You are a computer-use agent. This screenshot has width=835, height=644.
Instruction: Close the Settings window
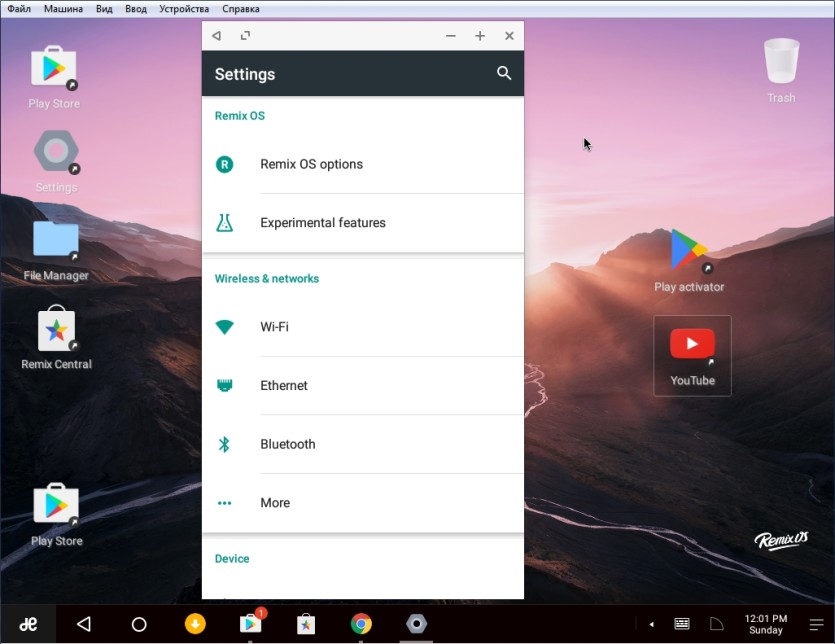509,36
